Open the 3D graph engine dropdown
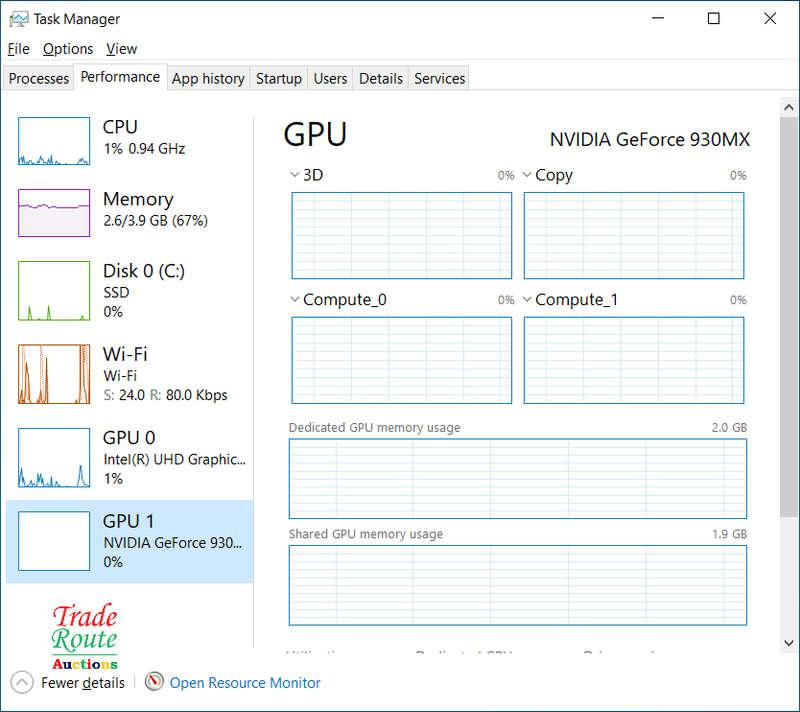 coord(294,175)
